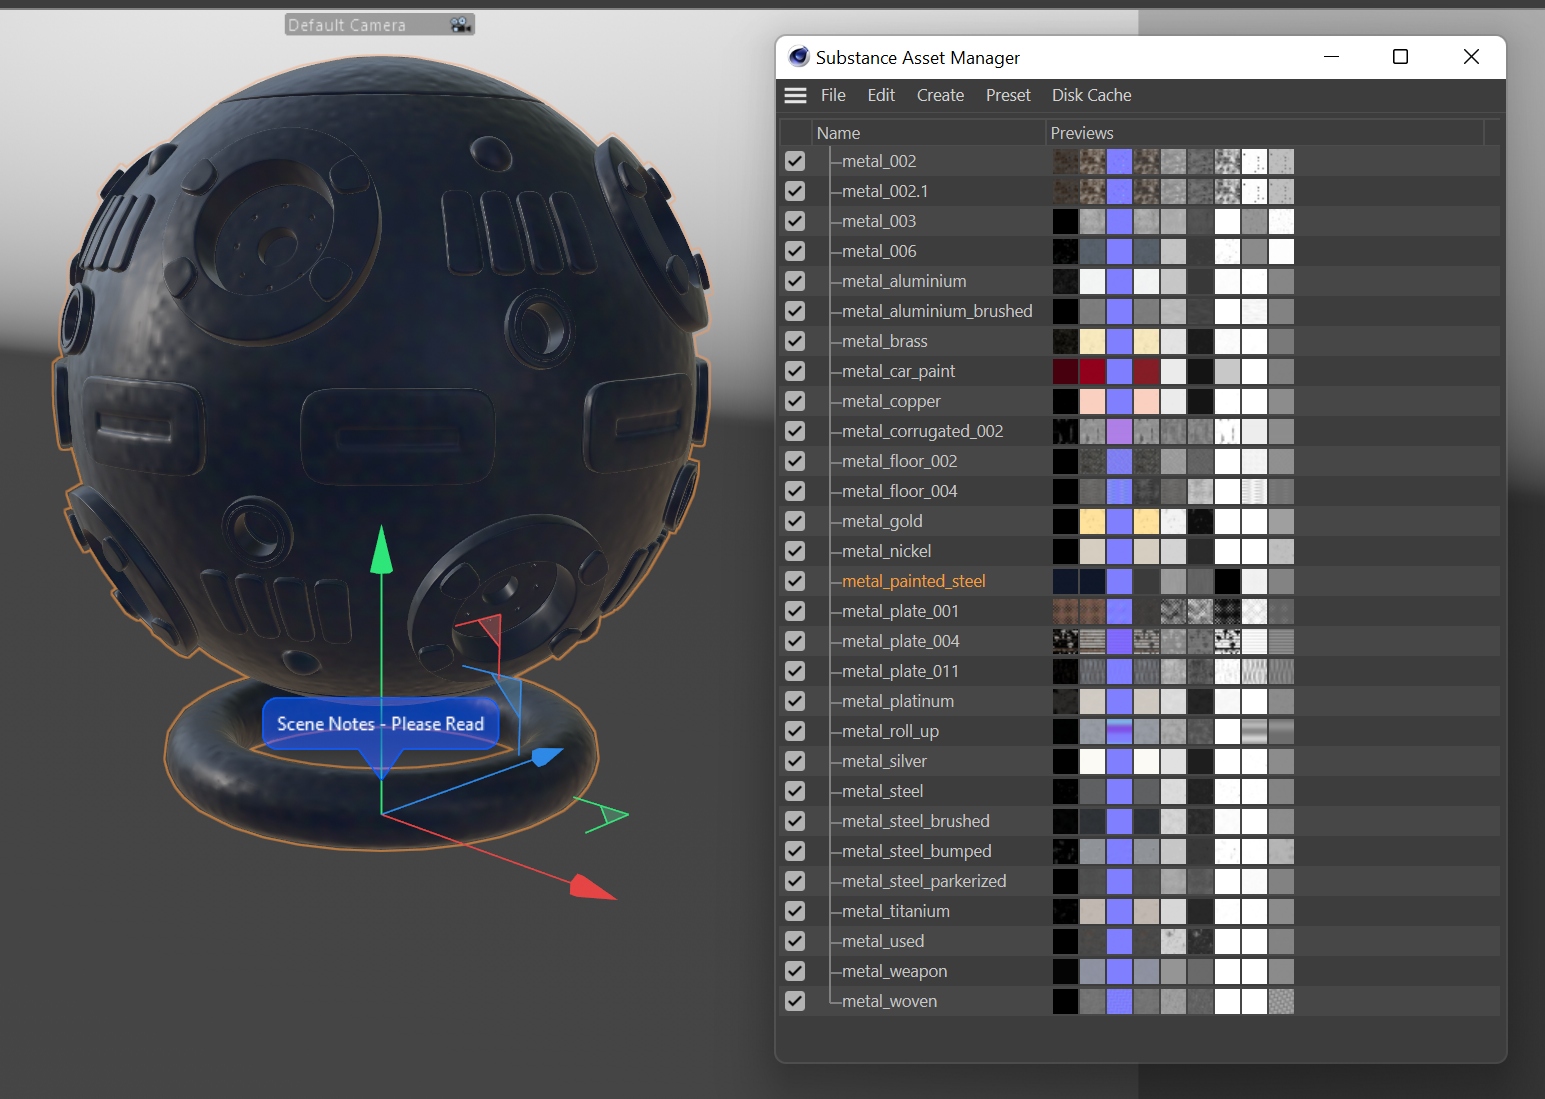Click the Substance Asset Manager title bar logo
The height and width of the screenshot is (1099, 1545).
[x=798, y=57]
